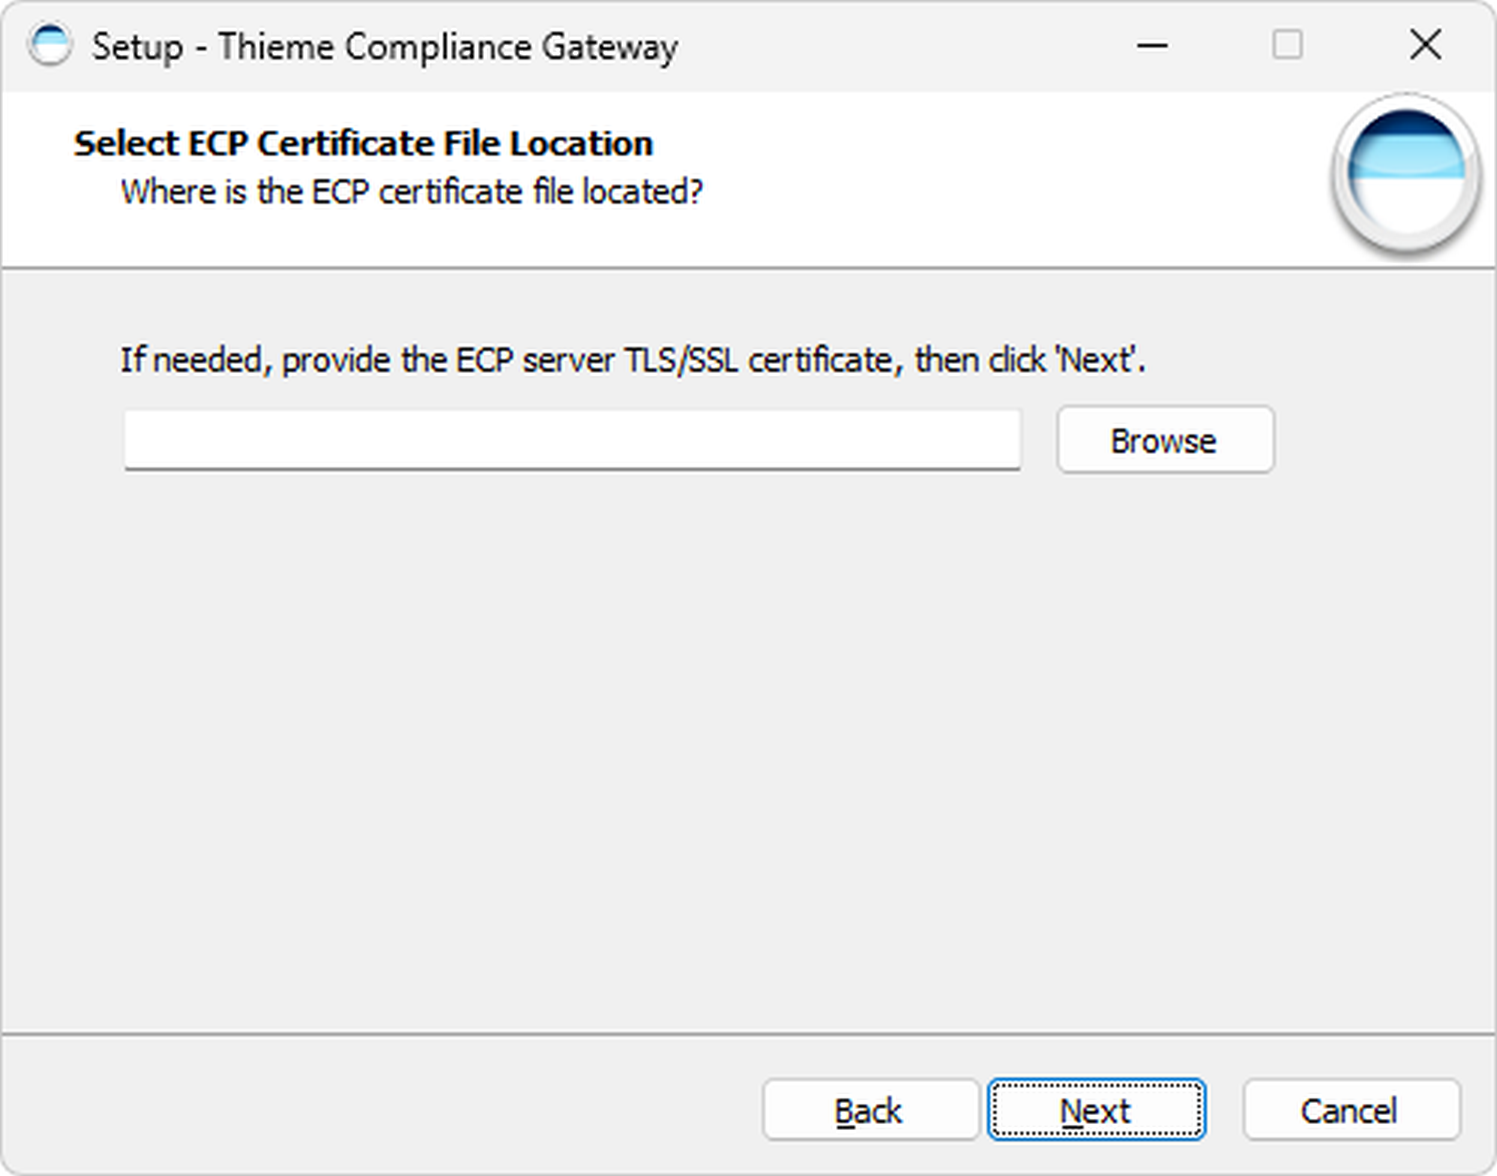Go Back to the previous setup page
The width and height of the screenshot is (1497, 1176).
point(869,1110)
